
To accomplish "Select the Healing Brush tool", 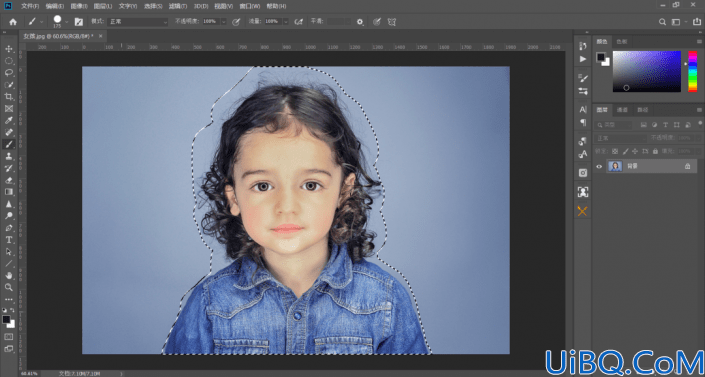I will click(x=9, y=132).
